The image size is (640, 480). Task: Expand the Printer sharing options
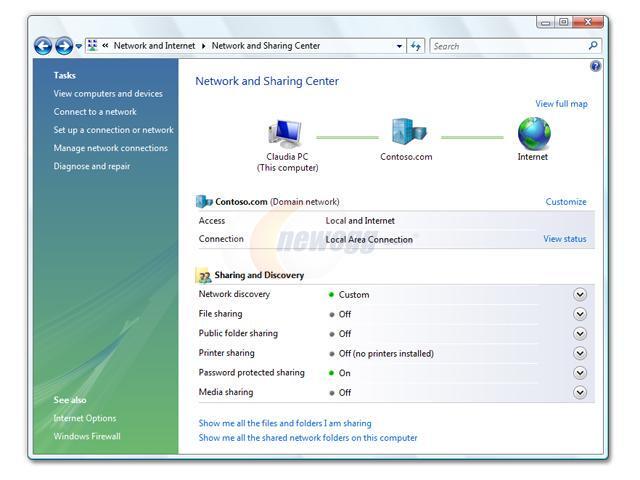coord(580,353)
